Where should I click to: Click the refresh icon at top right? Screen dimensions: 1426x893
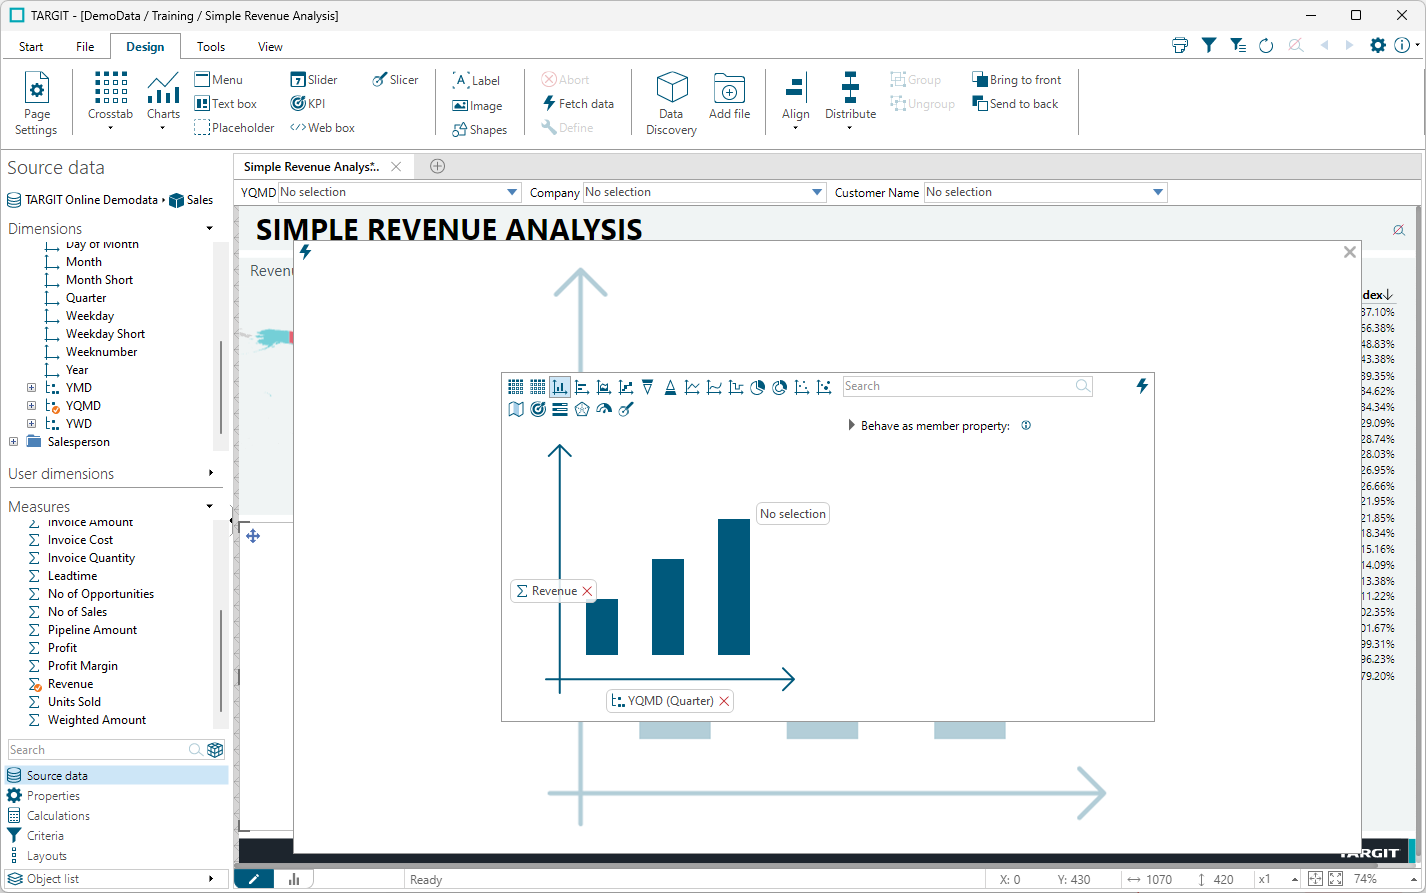tap(1266, 45)
